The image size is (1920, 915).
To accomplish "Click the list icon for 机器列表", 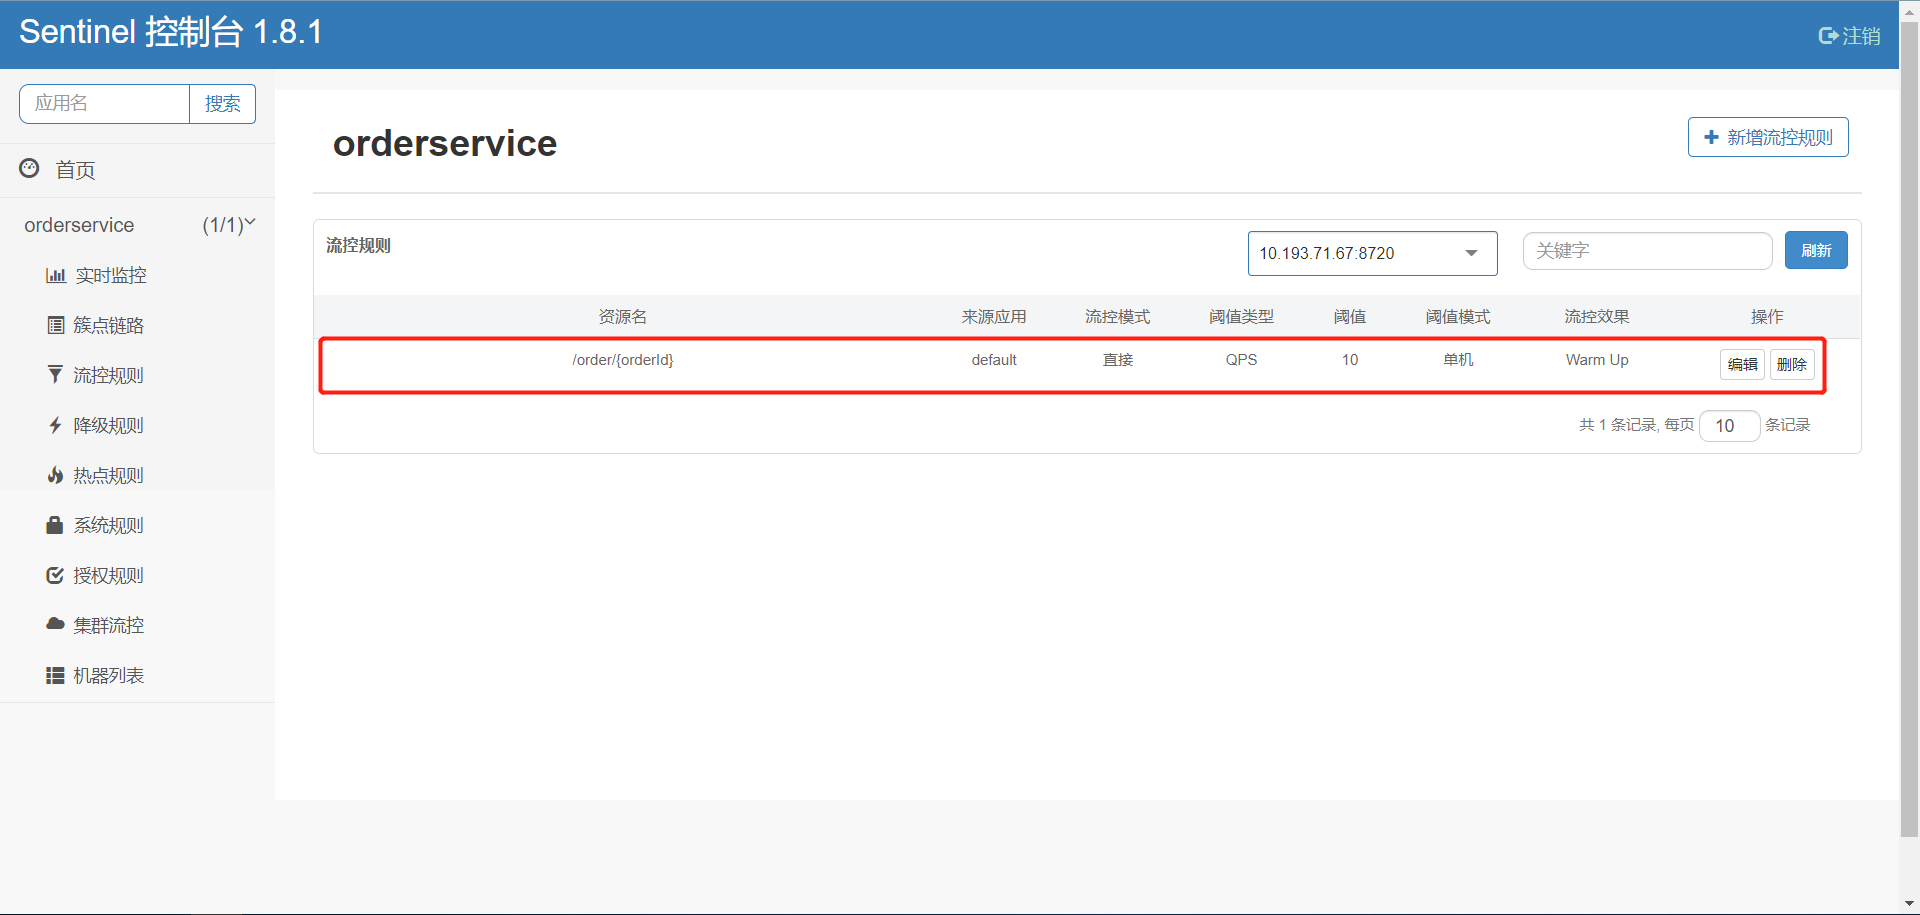I will pyautogui.click(x=55, y=675).
